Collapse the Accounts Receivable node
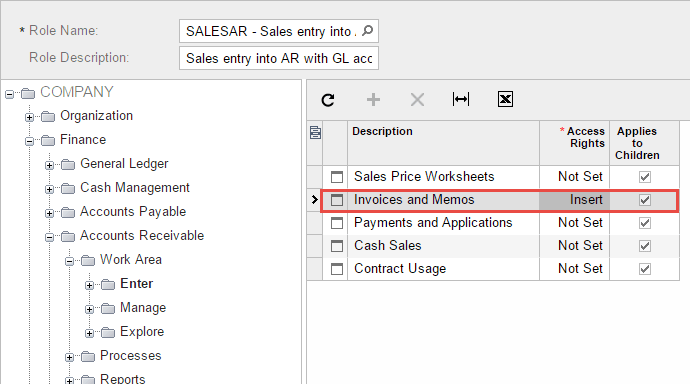690x384 pixels. (49, 238)
